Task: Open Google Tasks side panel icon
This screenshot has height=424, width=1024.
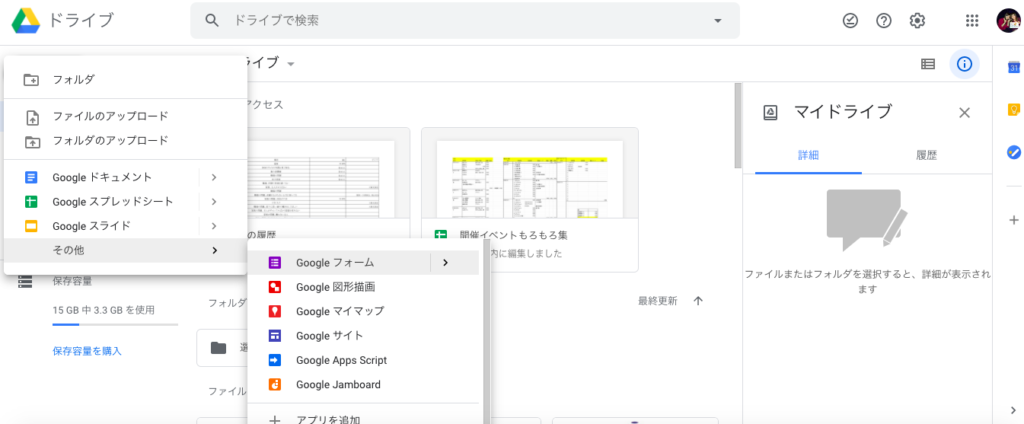Action: [1014, 152]
